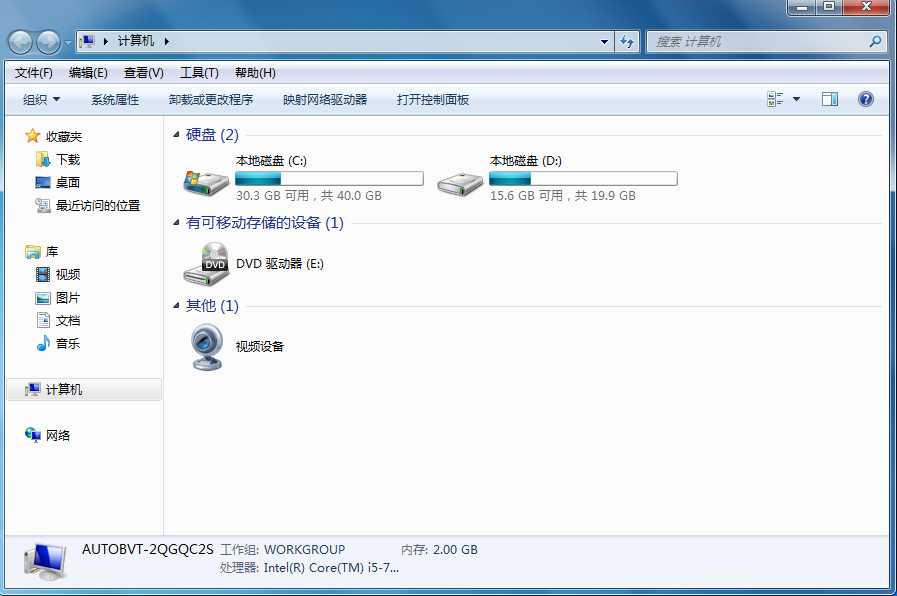The width and height of the screenshot is (897, 596).
Task: Click the 系统属性 button
Action: click(x=115, y=100)
